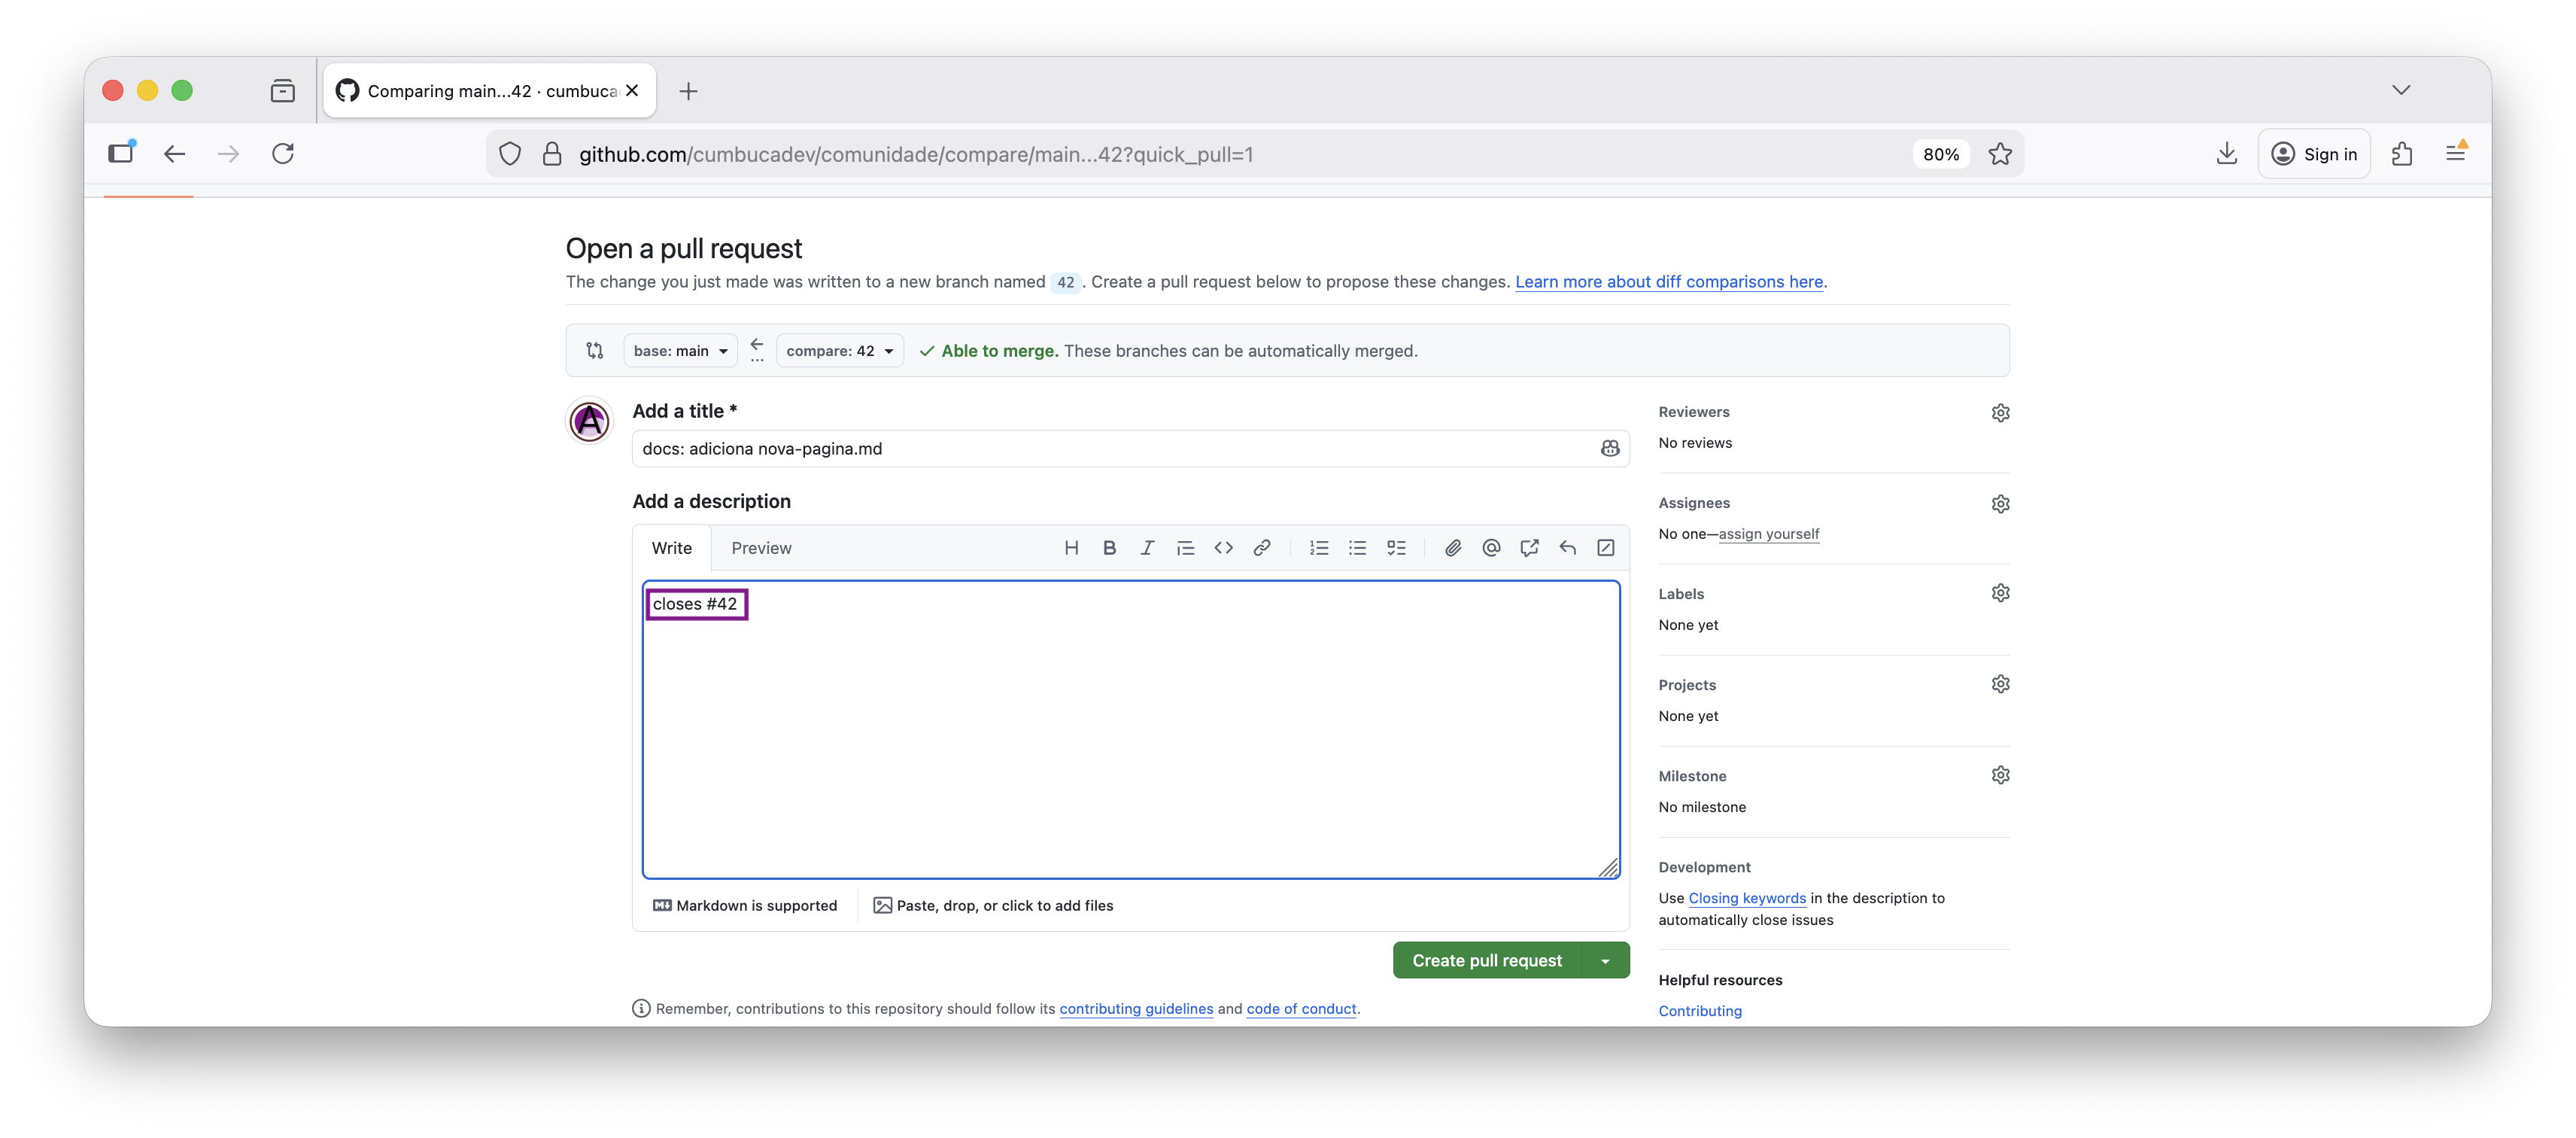Open Labels settings gear
Image resolution: width=2576 pixels, height=1138 pixels.
(x=2000, y=593)
